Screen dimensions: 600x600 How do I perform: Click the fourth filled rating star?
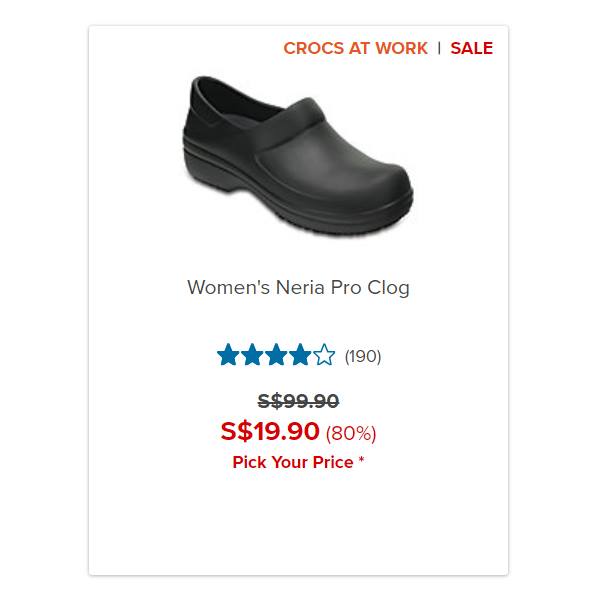click(300, 355)
